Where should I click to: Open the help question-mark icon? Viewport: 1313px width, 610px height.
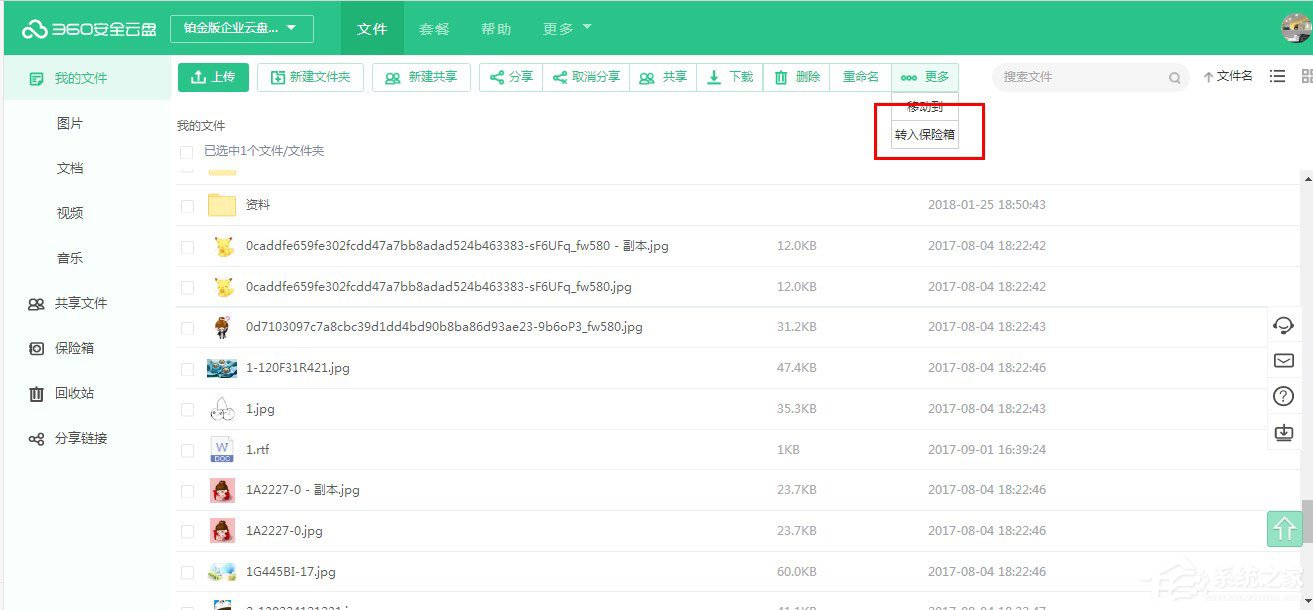click(1285, 395)
